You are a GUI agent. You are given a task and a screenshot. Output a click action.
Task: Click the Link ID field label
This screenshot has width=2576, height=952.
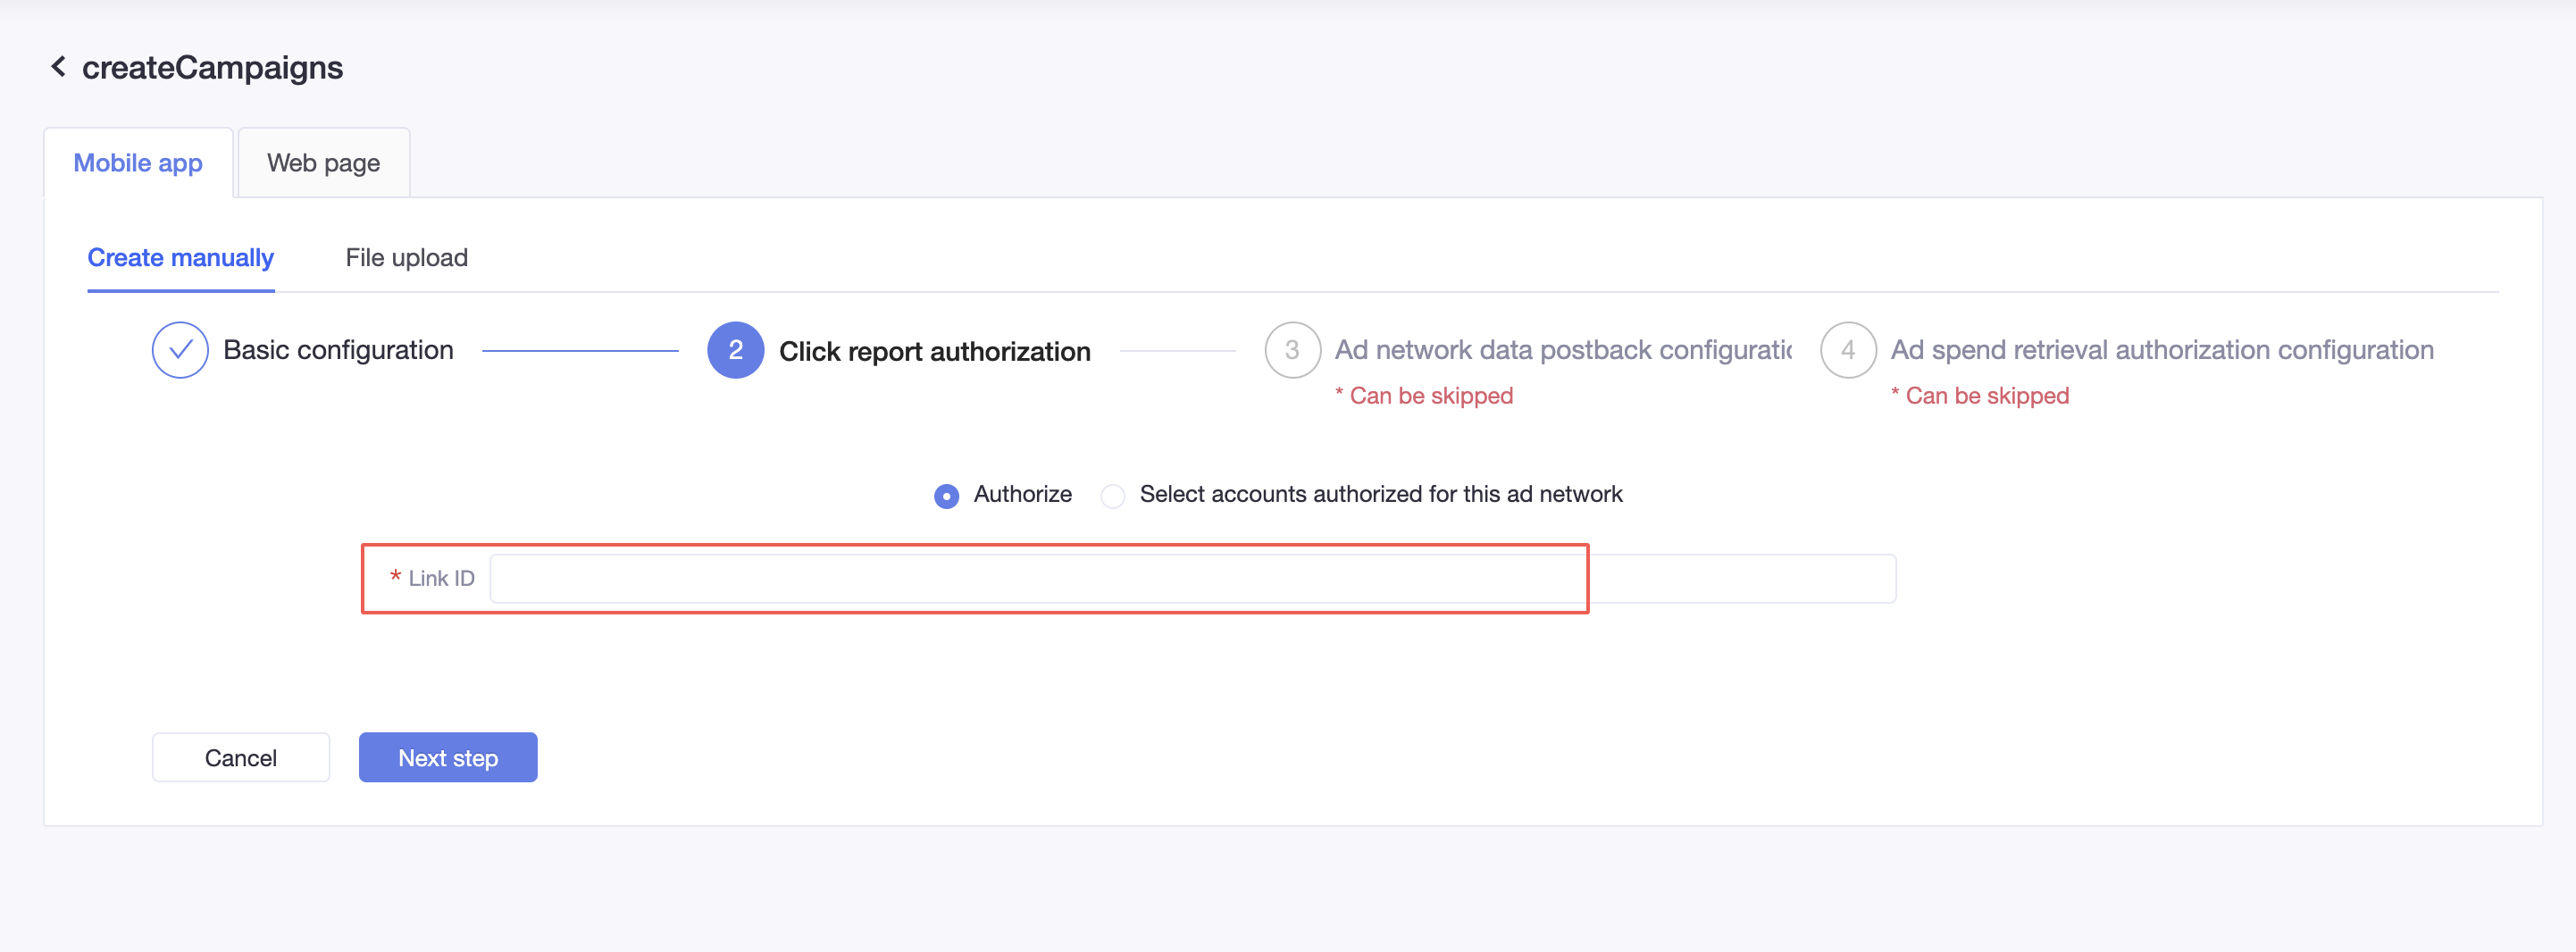(441, 579)
